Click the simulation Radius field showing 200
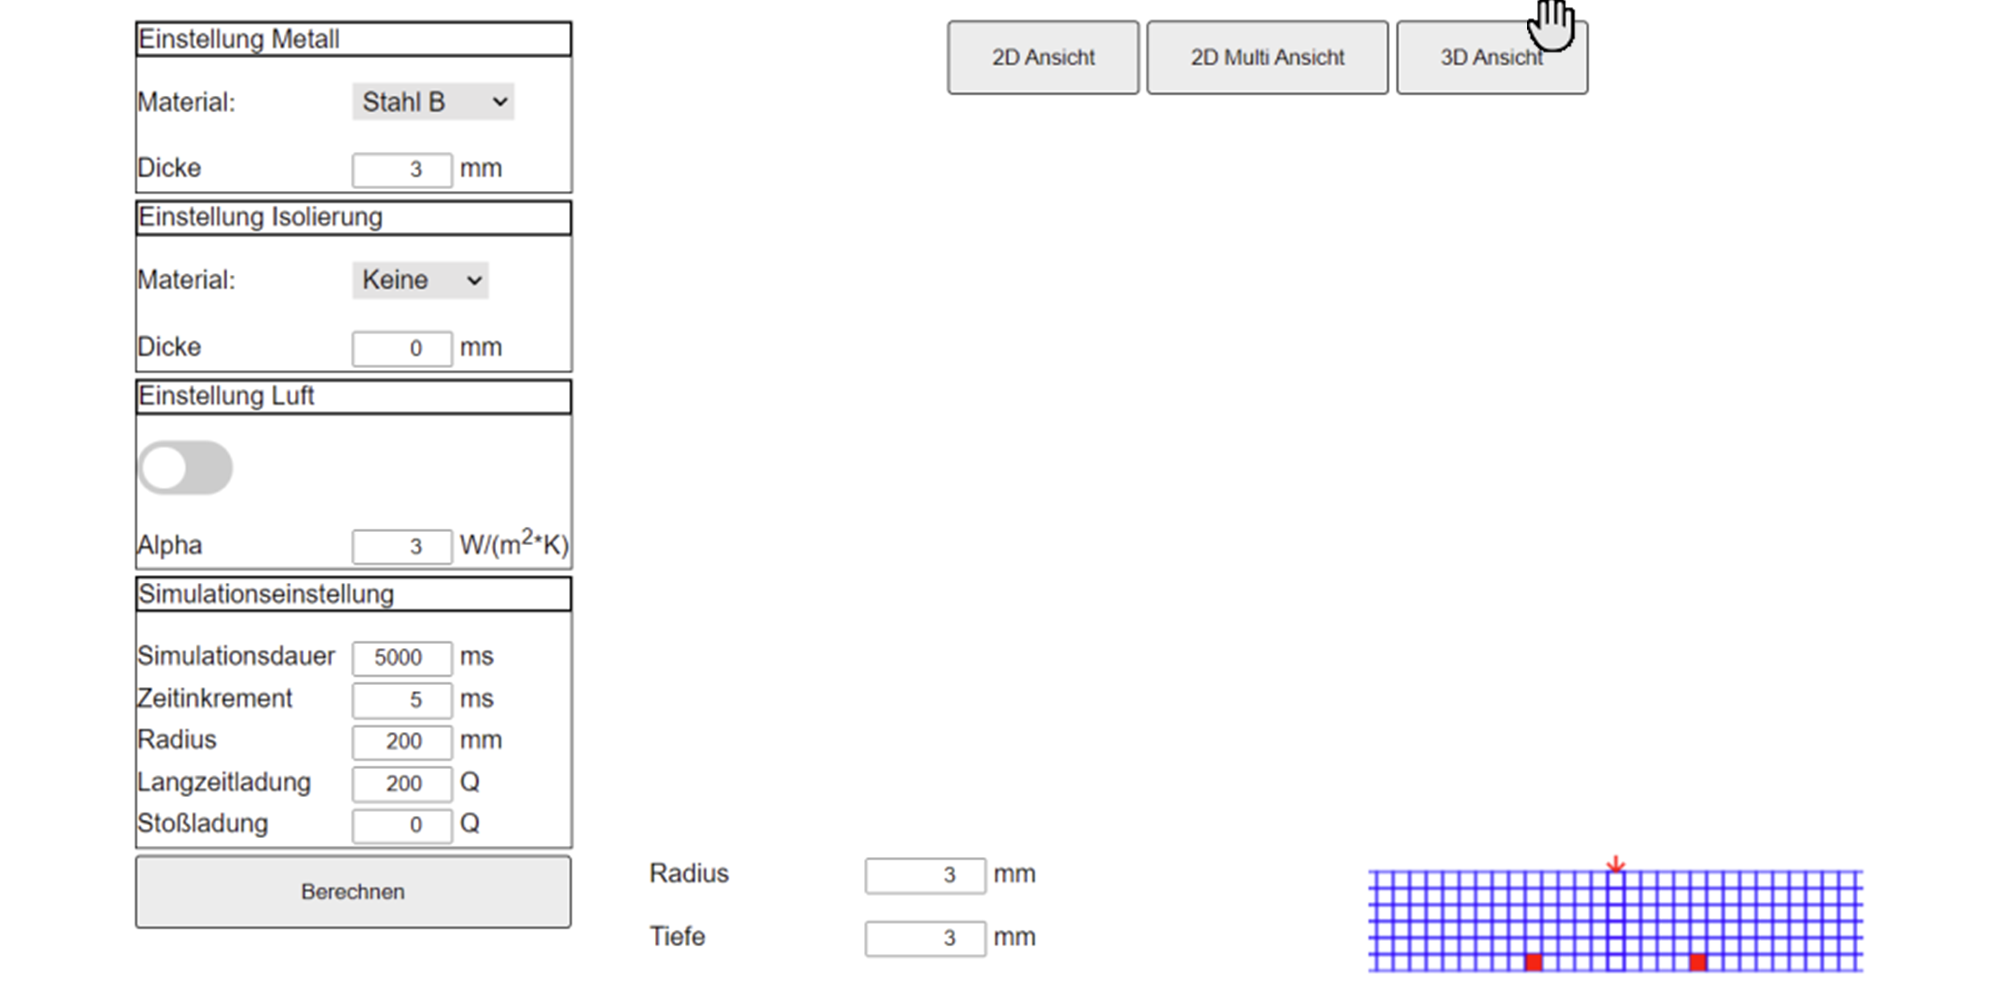 [402, 741]
